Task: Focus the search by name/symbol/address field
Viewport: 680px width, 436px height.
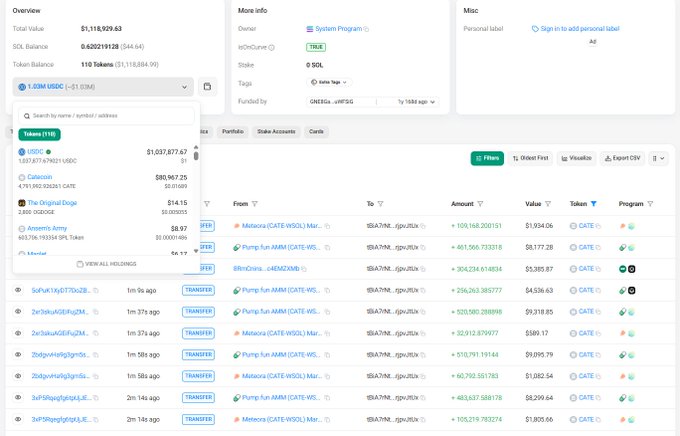Action: 106,116
